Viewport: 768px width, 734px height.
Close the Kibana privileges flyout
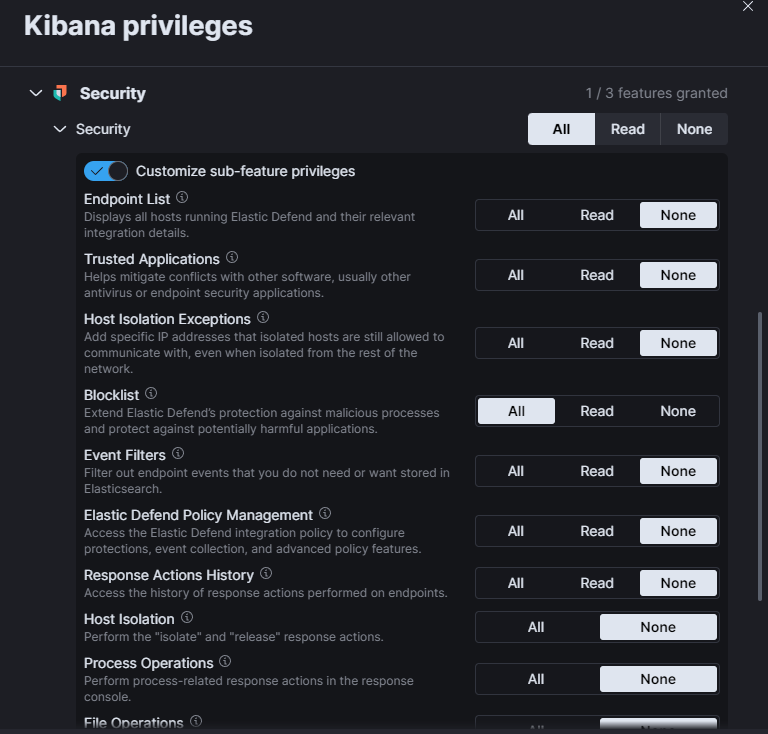point(748,6)
